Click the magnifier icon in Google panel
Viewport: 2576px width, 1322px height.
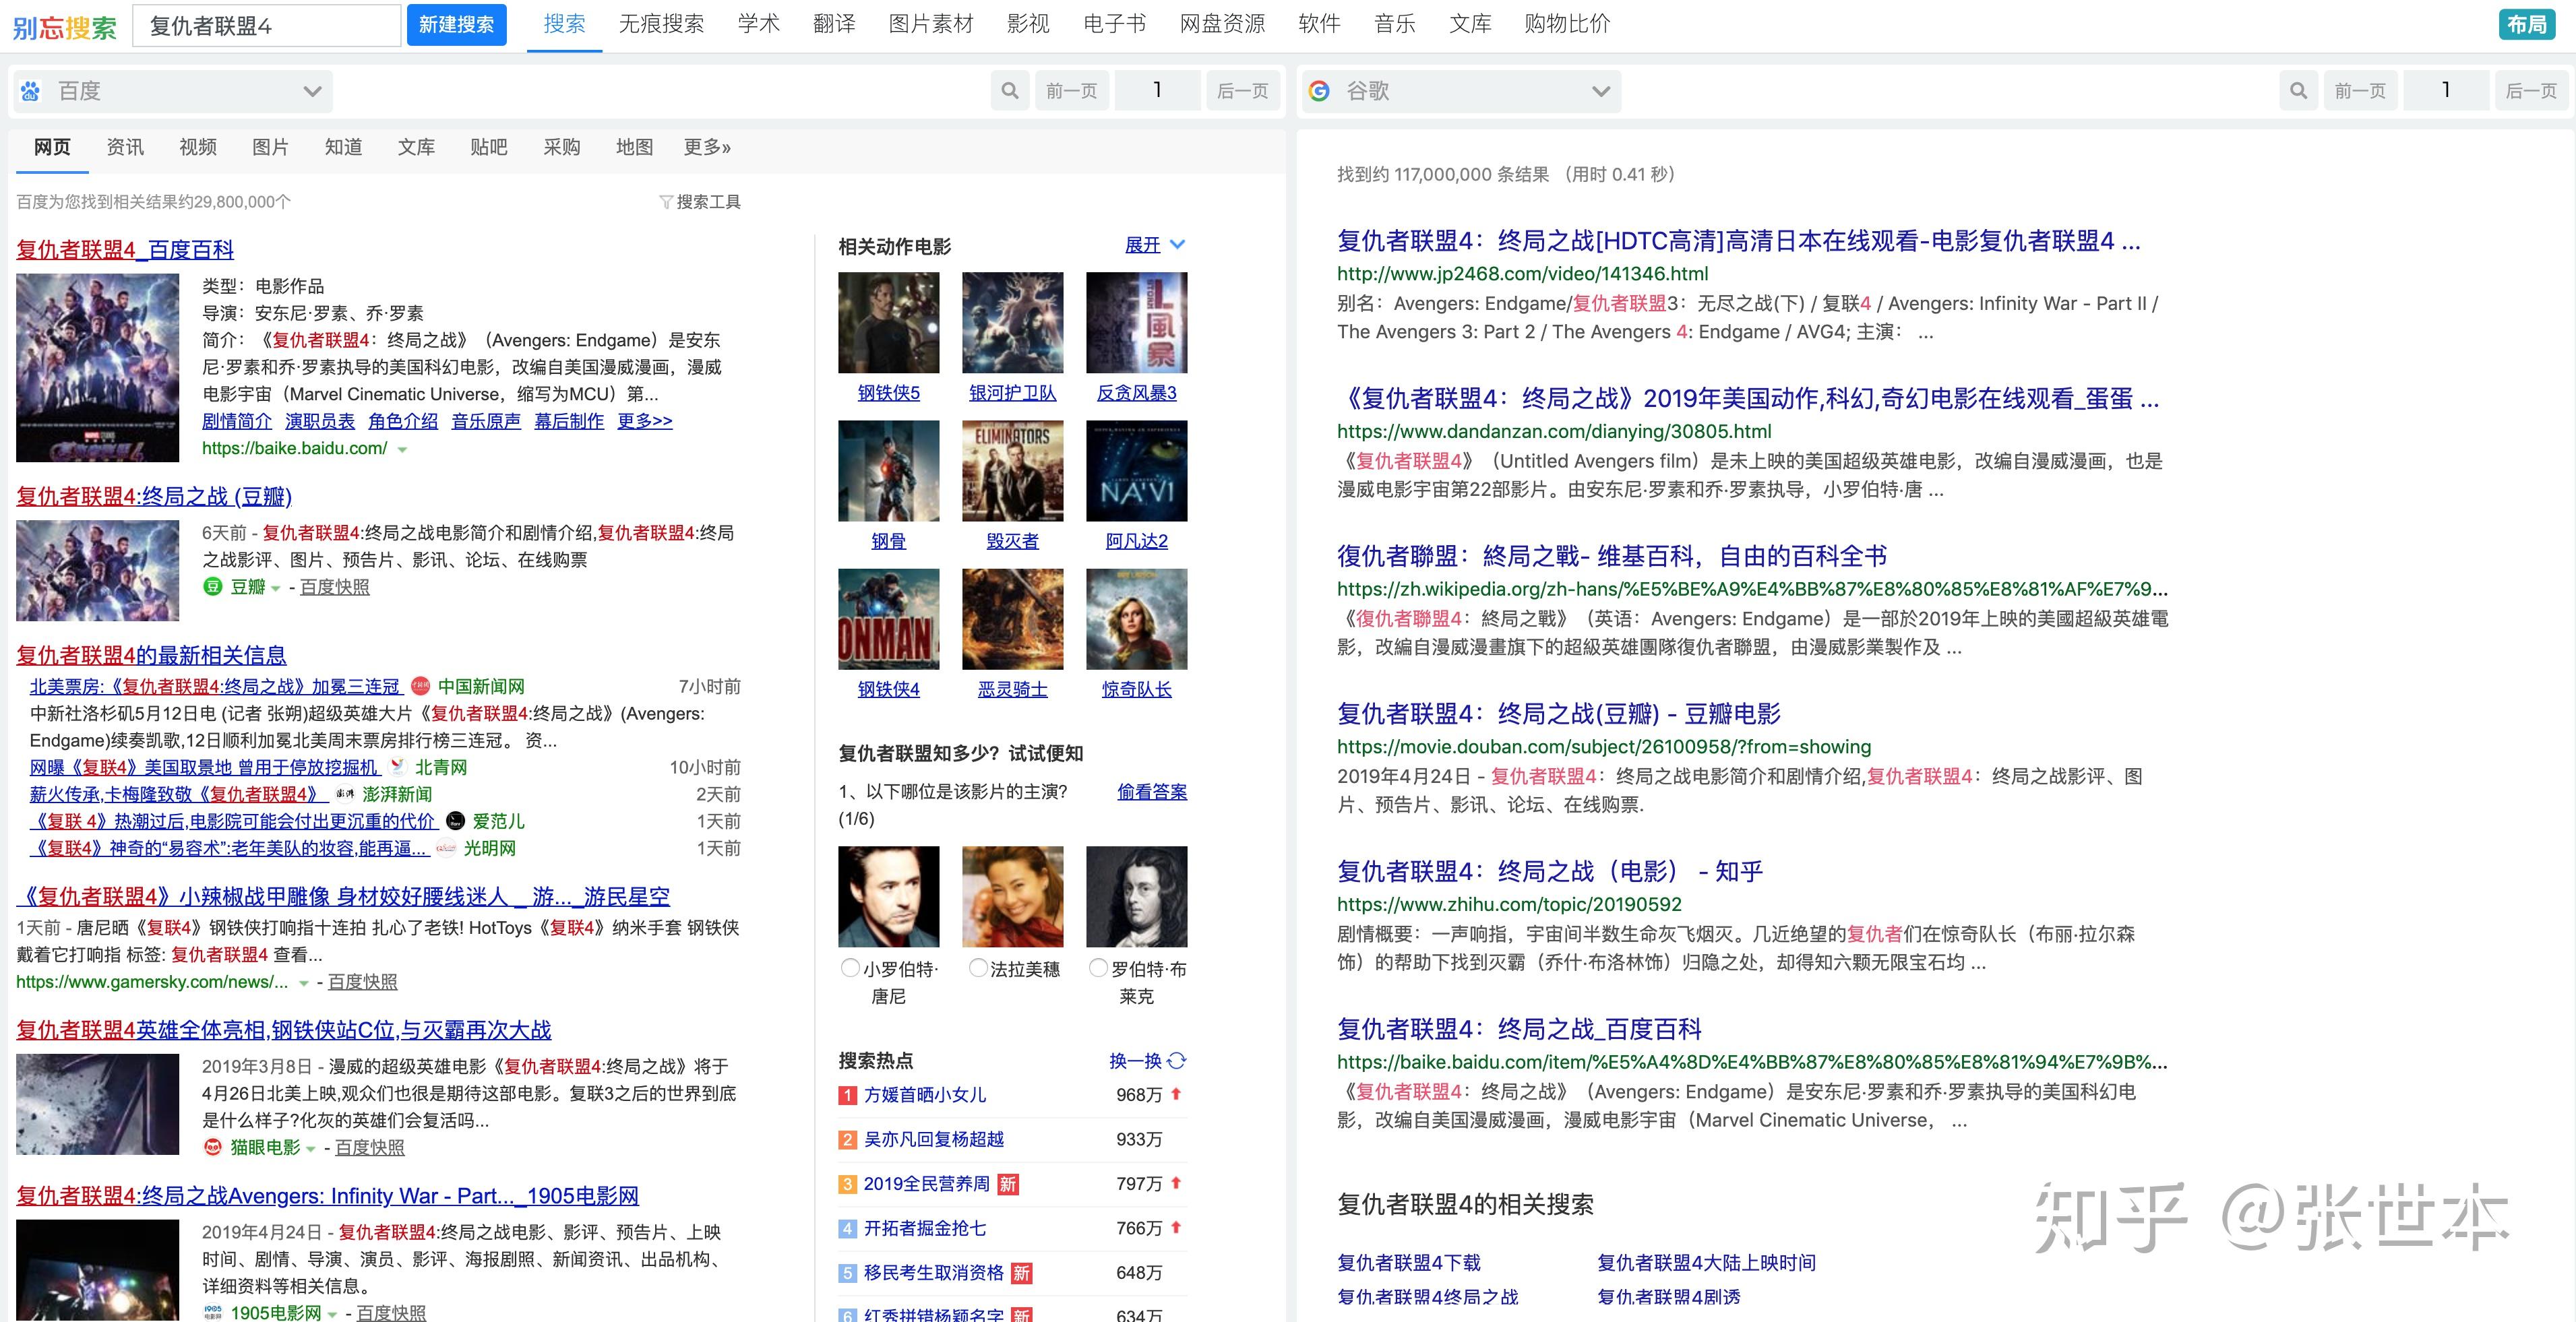[x=2298, y=91]
